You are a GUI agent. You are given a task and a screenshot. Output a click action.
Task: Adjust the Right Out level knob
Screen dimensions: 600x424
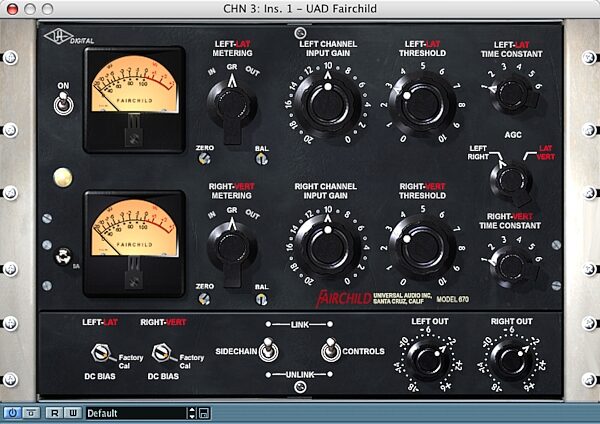pos(511,359)
